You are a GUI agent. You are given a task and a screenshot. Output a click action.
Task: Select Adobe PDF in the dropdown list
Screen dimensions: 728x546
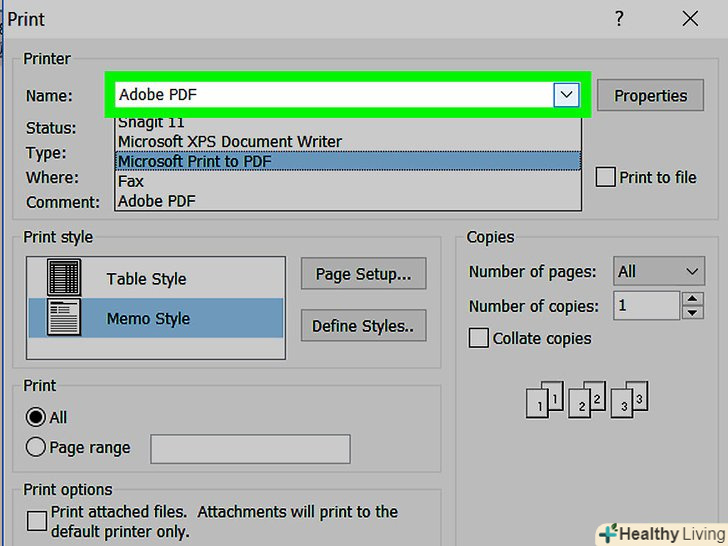(348, 201)
